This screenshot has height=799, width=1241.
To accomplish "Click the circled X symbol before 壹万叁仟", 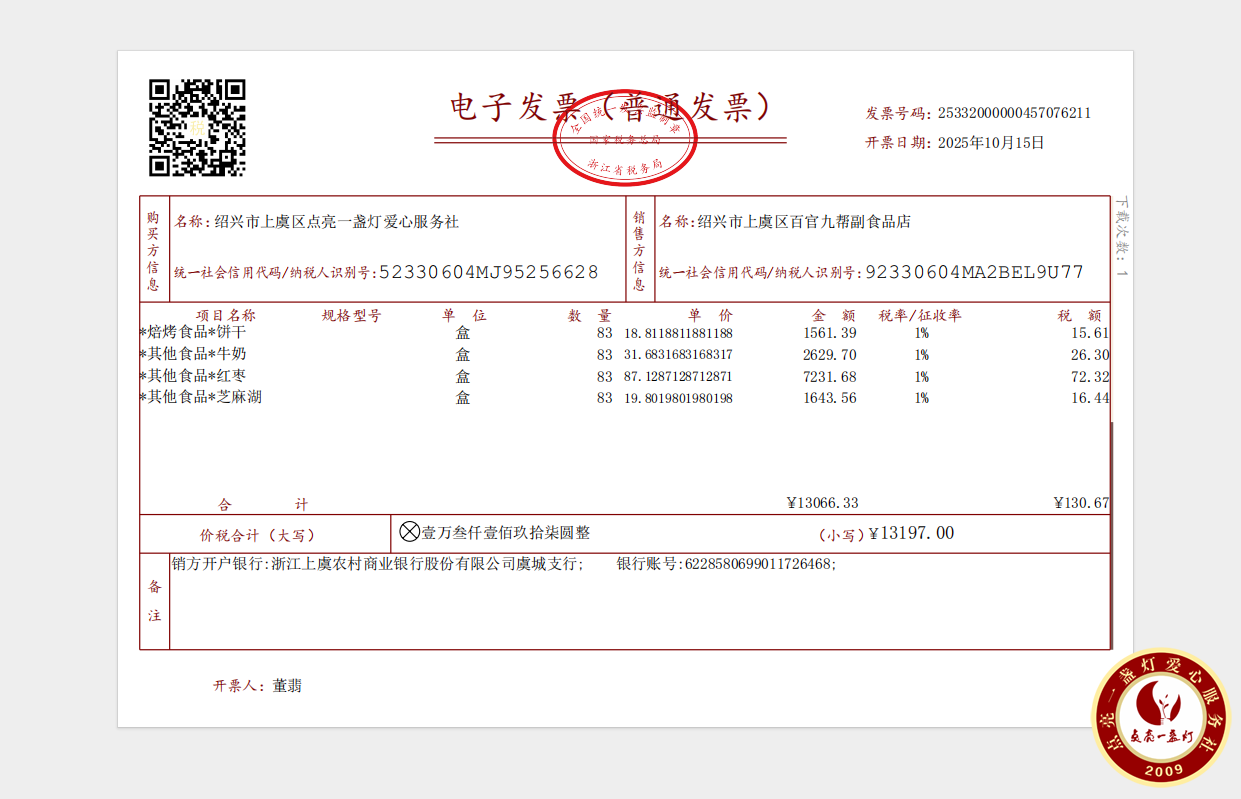I will point(409,532).
